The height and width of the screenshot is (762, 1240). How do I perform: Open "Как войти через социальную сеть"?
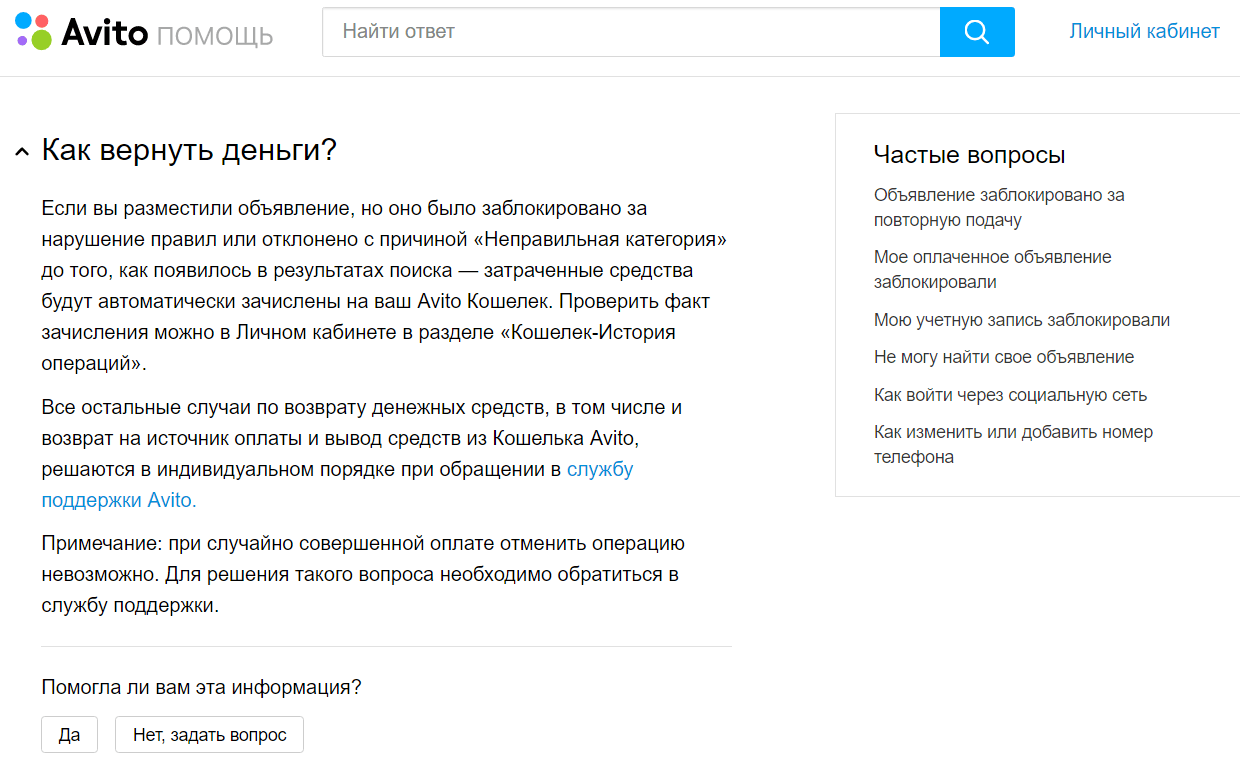(1010, 394)
